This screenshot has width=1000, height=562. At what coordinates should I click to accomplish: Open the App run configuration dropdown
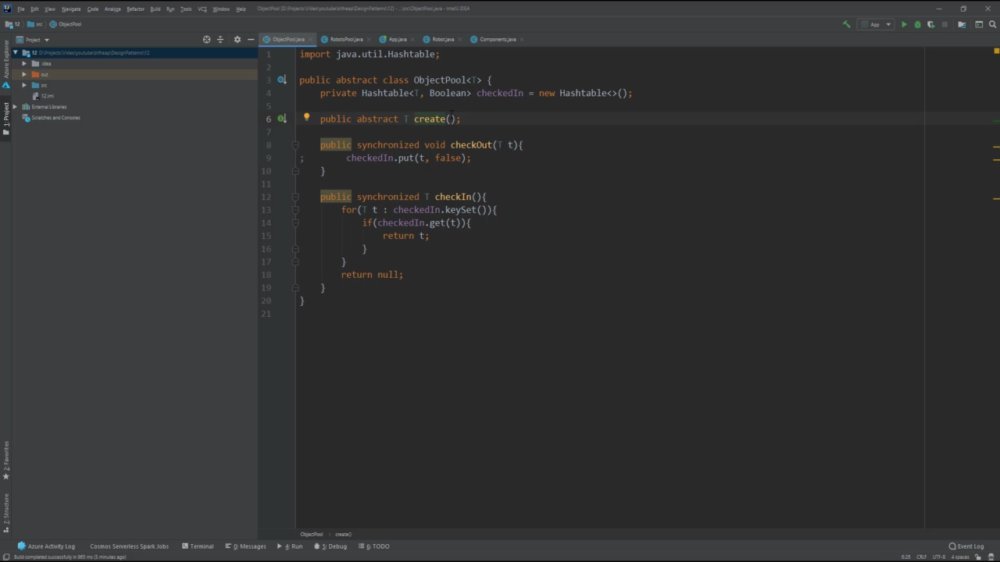pyautogui.click(x=876, y=24)
